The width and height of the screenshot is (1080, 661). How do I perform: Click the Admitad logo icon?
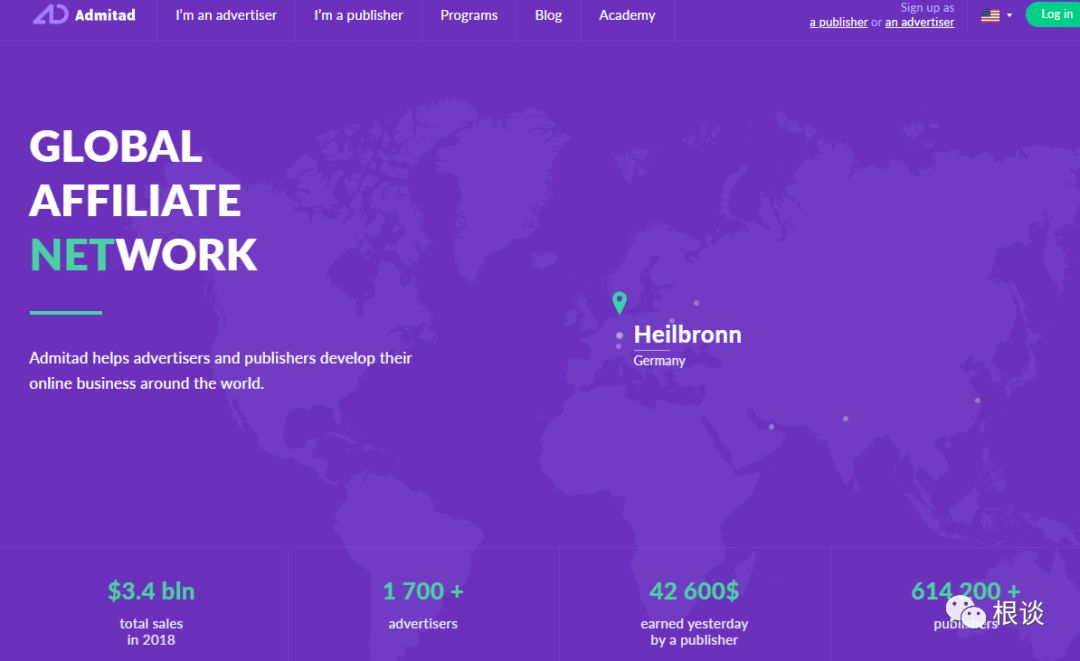pyautogui.click(x=51, y=14)
